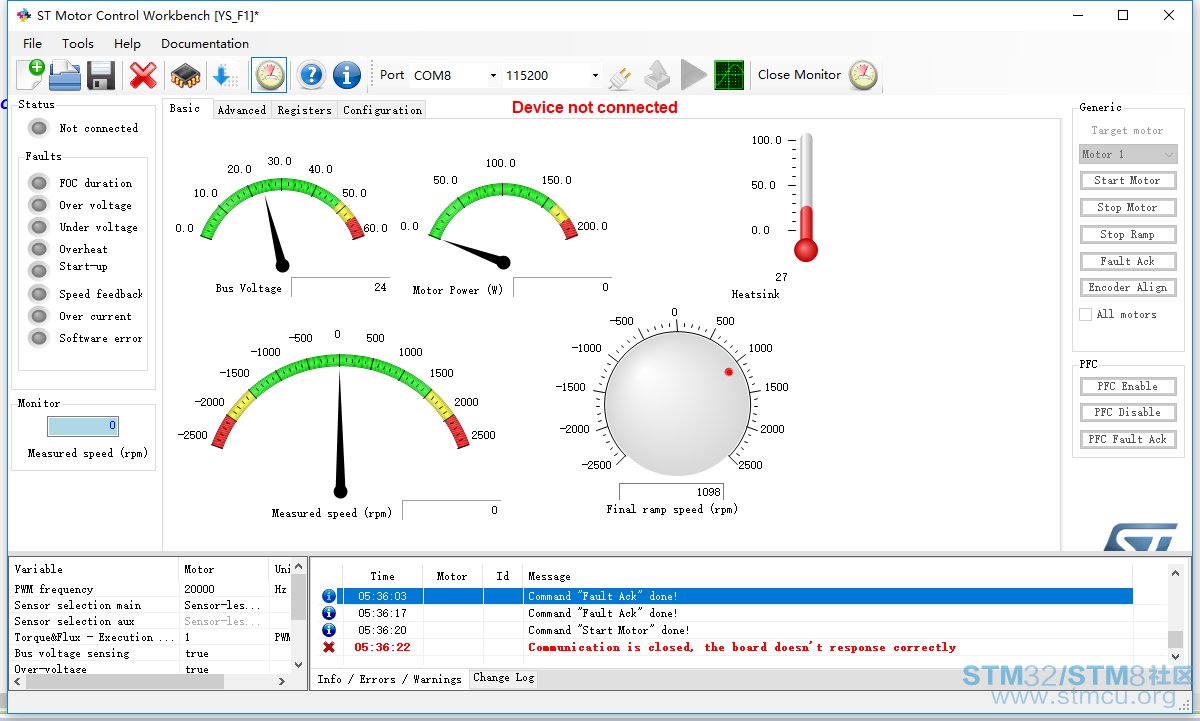1200x721 pixels.
Task: Click the blue download arrow icon
Action: 225,75
